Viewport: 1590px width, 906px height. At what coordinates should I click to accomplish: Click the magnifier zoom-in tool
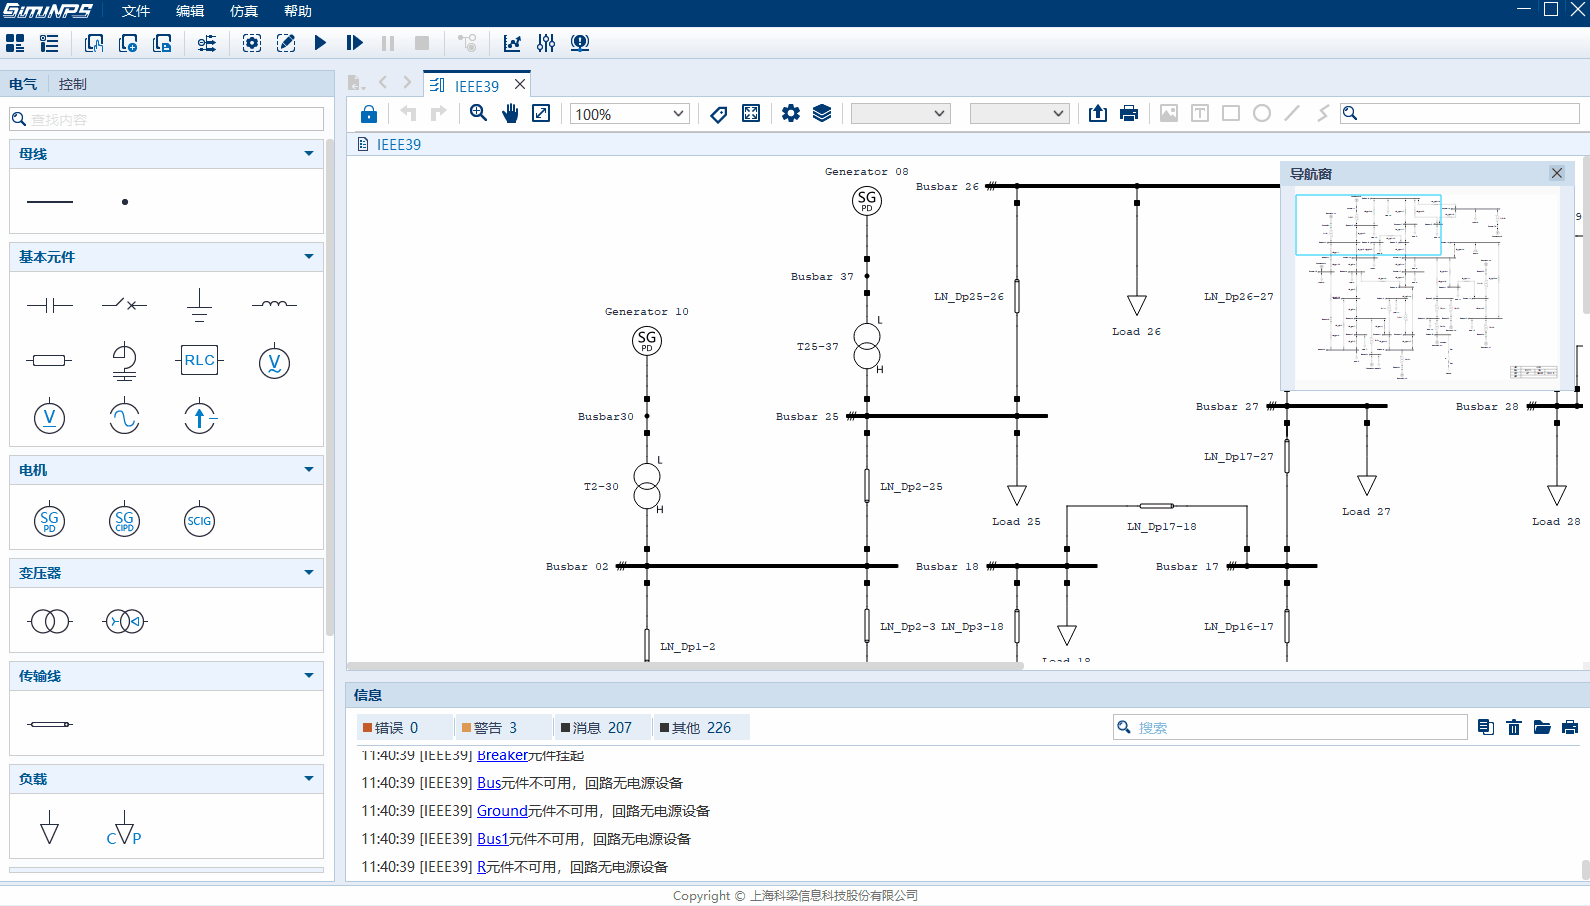click(x=479, y=113)
